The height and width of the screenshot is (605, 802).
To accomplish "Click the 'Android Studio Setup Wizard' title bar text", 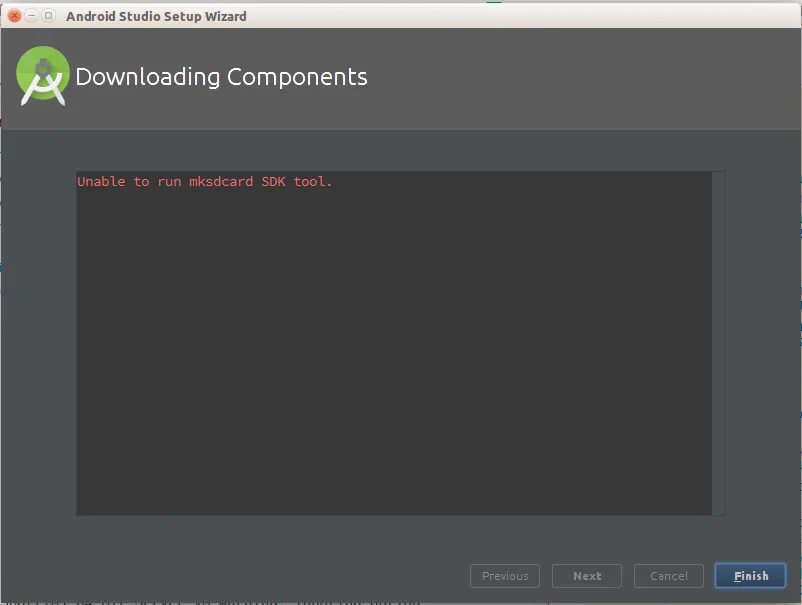I will coord(156,16).
